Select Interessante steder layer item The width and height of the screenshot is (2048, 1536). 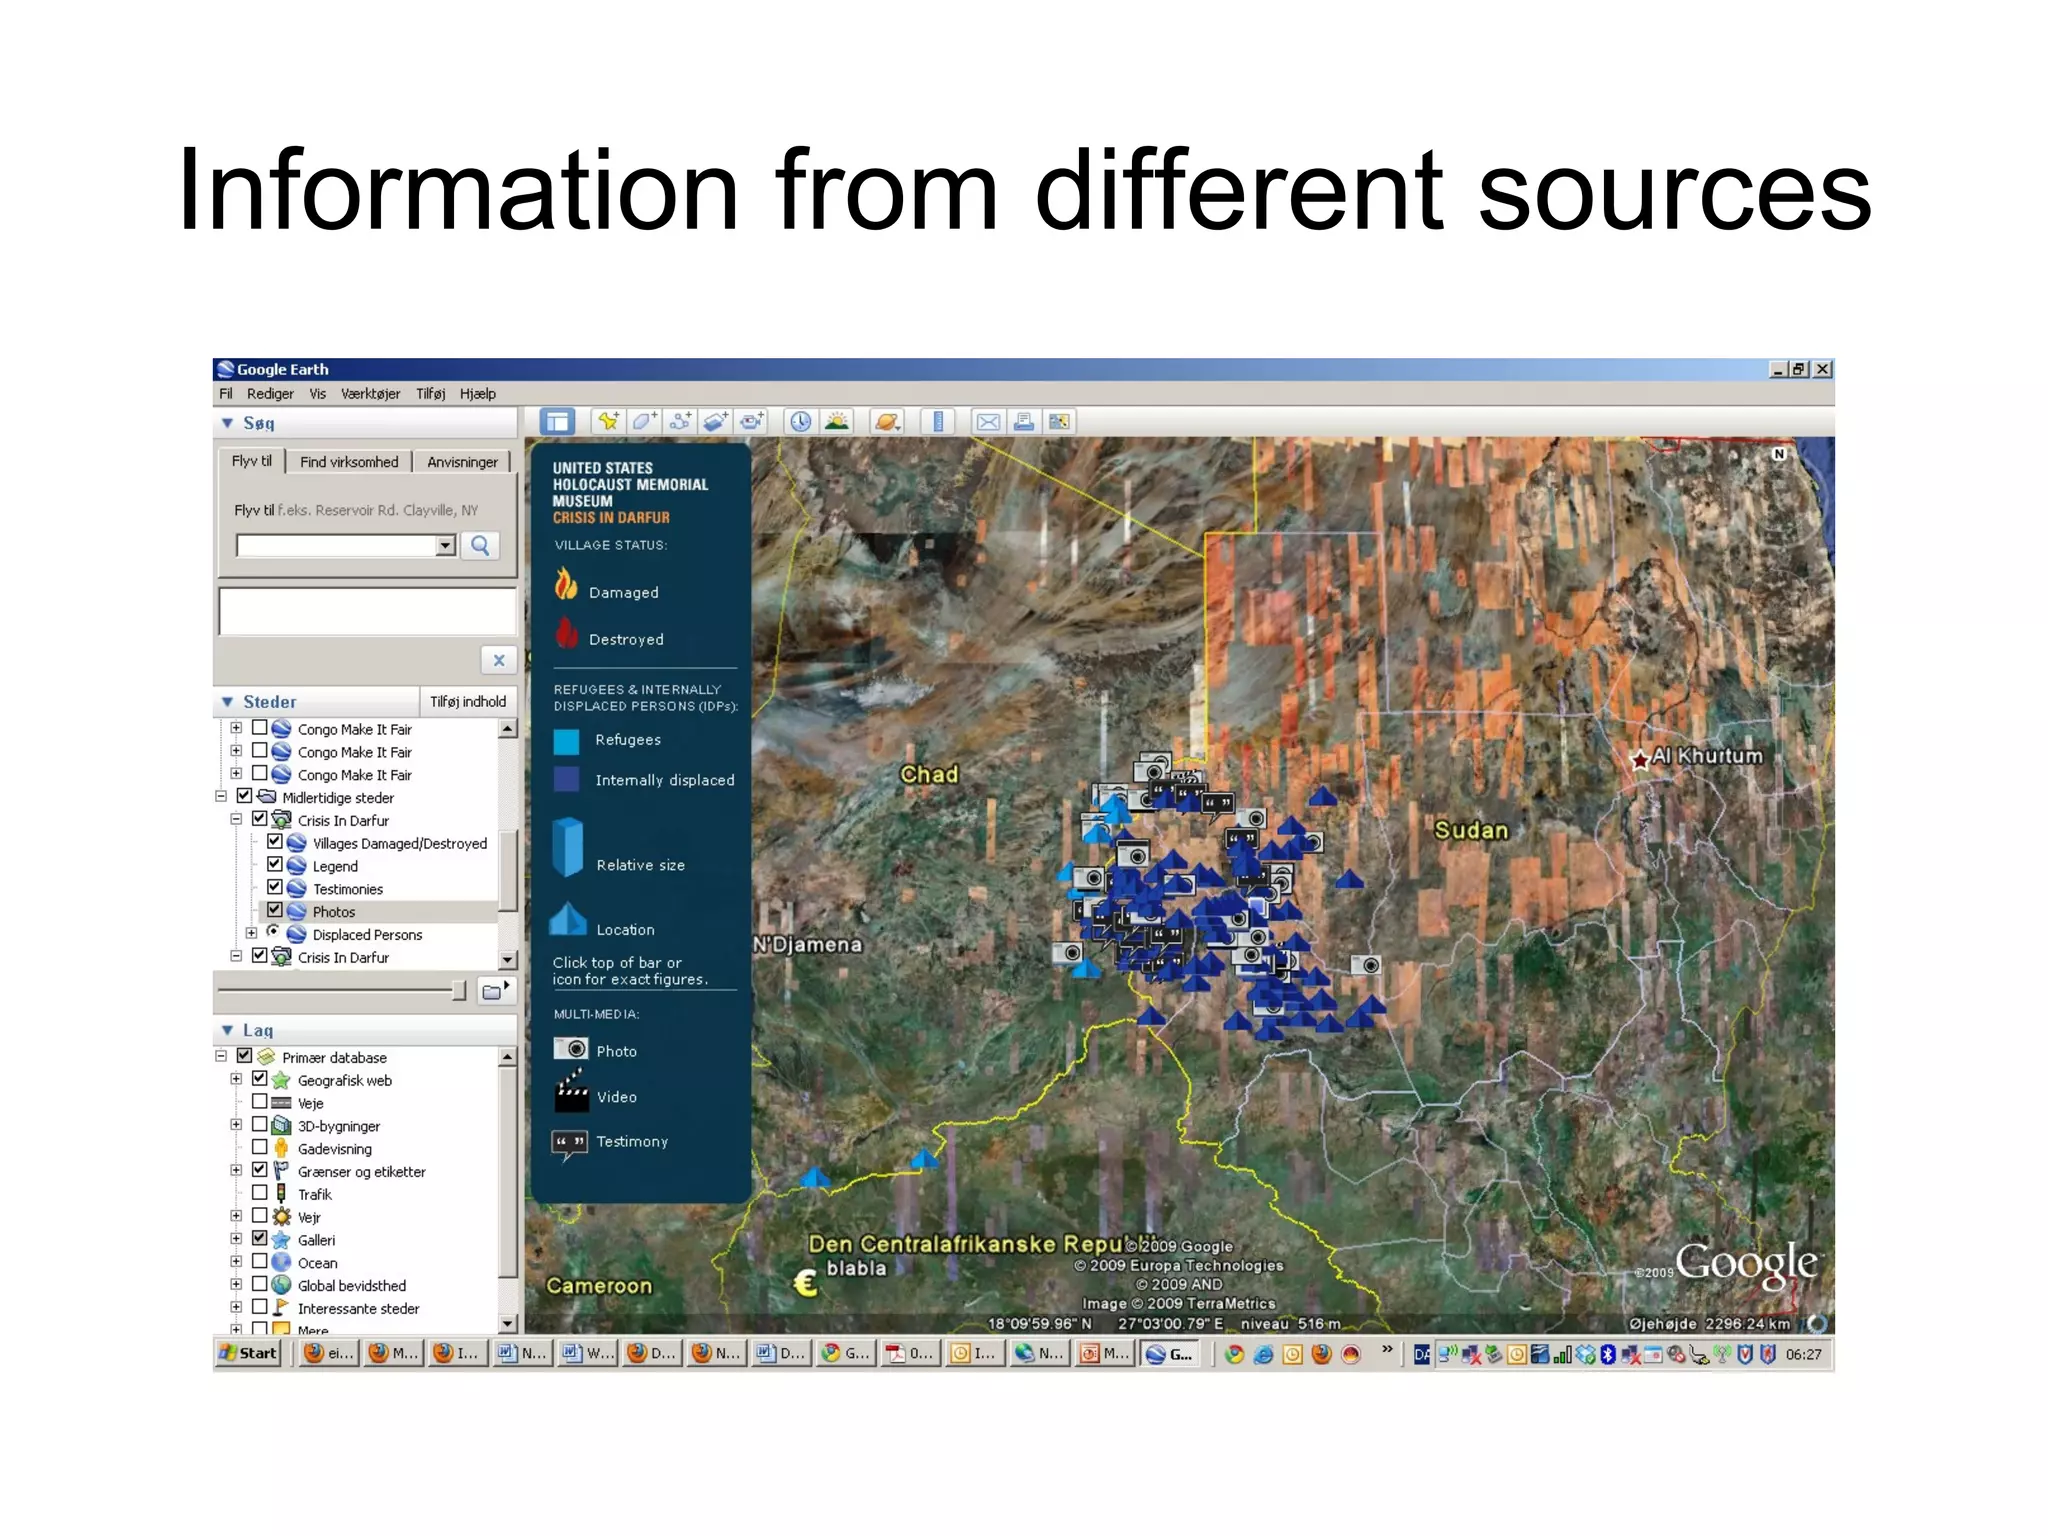(x=358, y=1309)
